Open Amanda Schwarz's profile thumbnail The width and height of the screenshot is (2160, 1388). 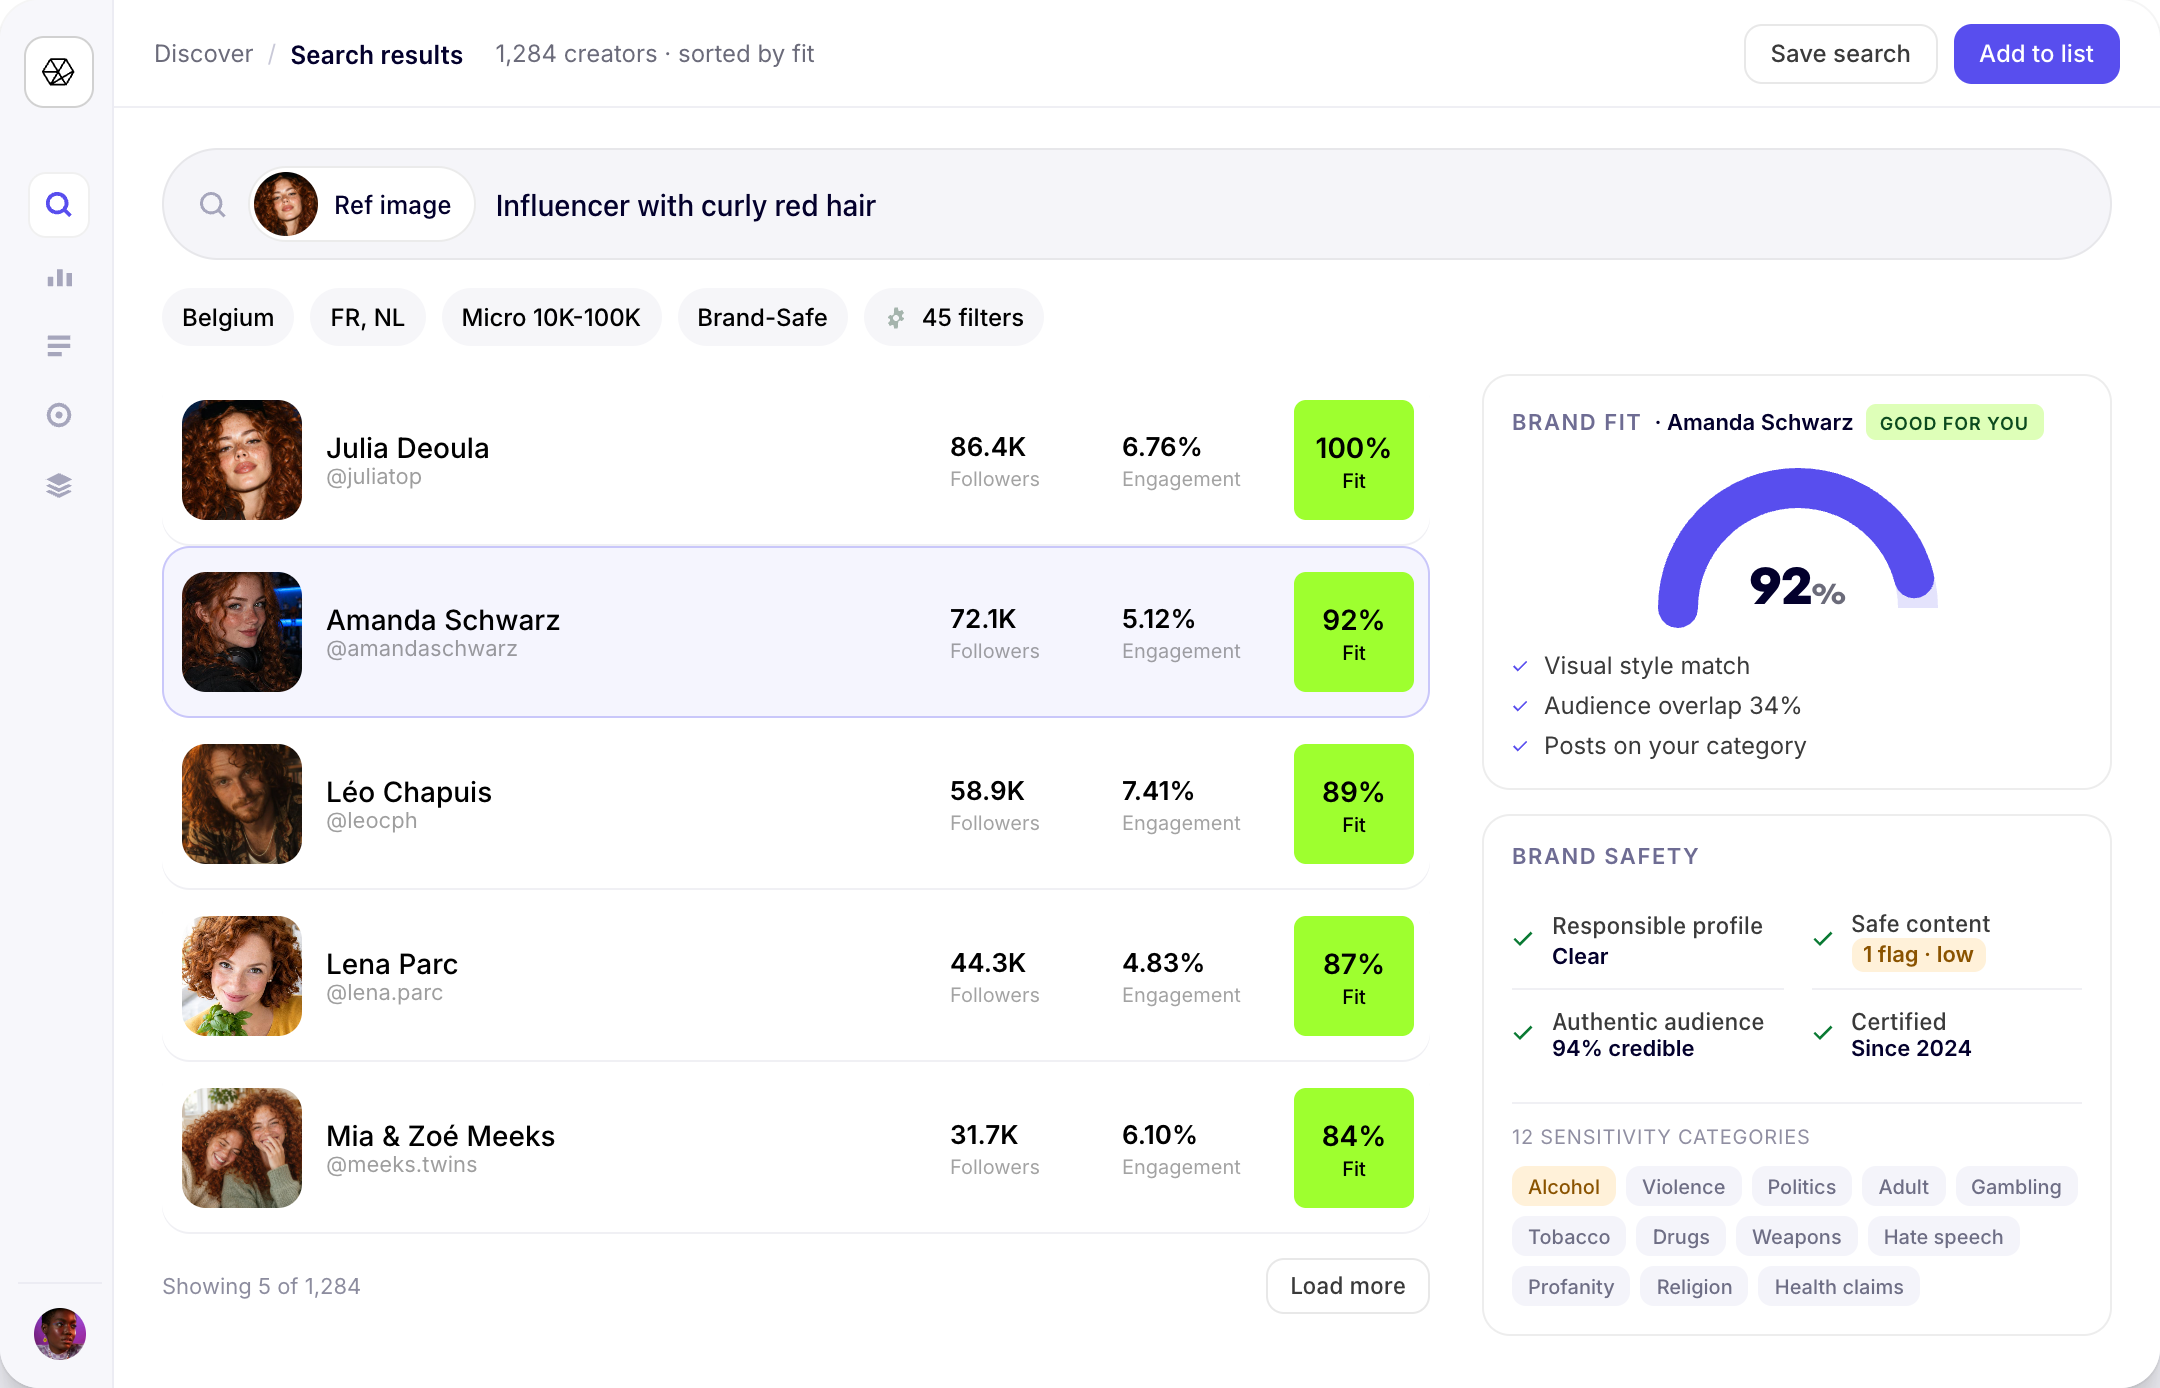pos(242,632)
